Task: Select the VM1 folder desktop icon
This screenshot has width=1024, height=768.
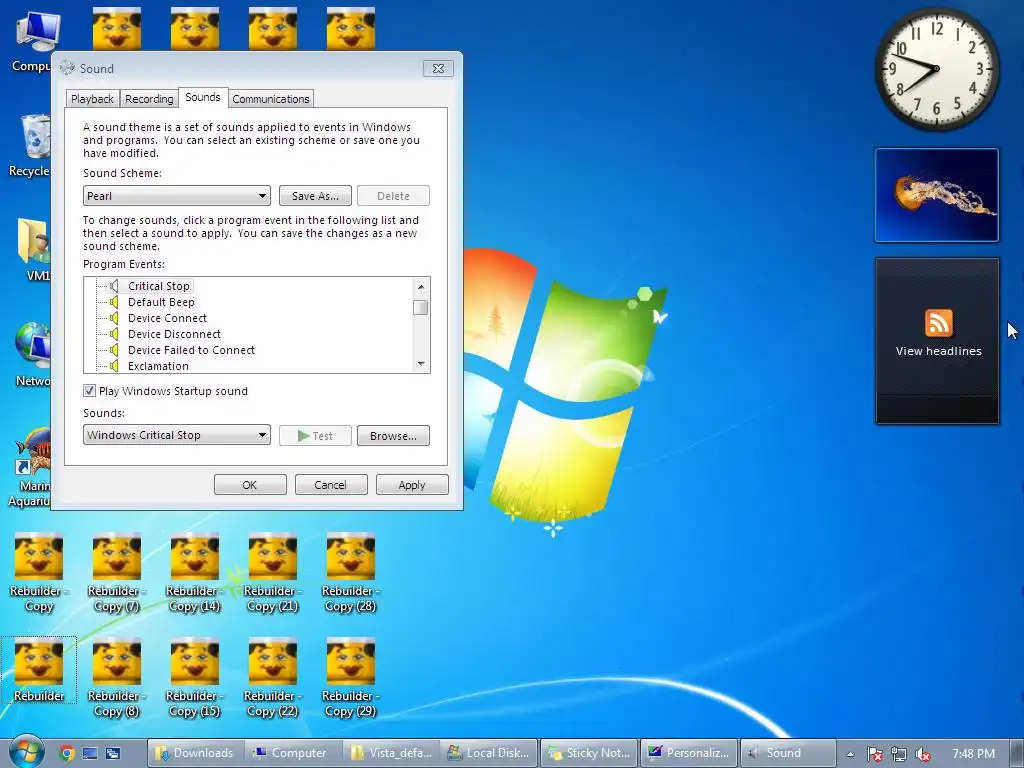Action: pos(34,250)
